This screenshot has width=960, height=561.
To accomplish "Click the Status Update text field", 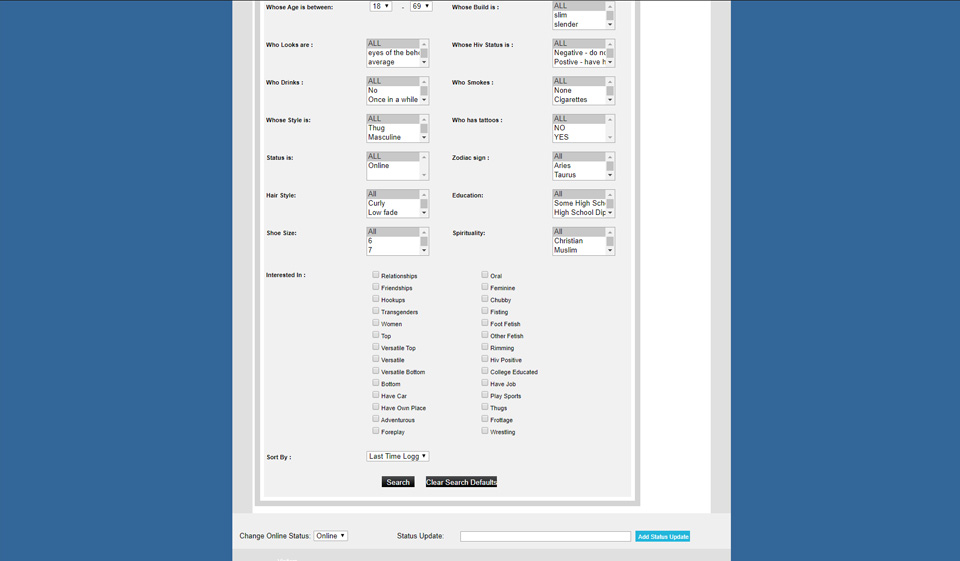I will click(545, 537).
